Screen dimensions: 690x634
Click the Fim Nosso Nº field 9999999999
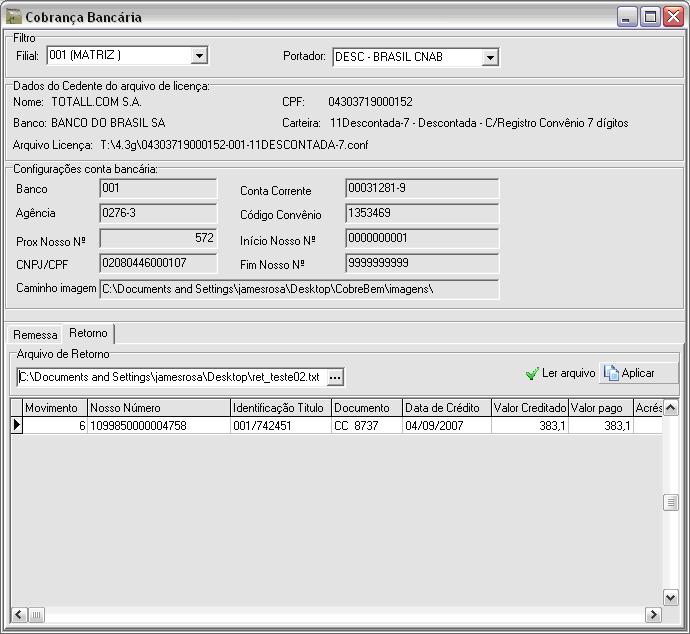point(422,264)
